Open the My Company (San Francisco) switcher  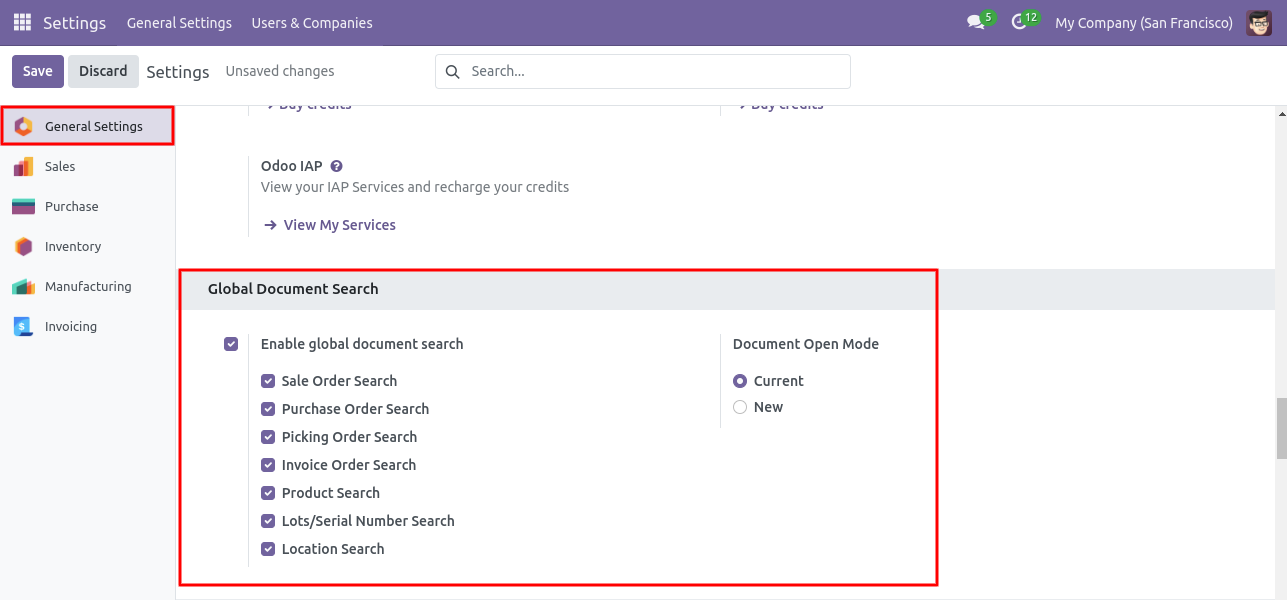(x=1144, y=22)
